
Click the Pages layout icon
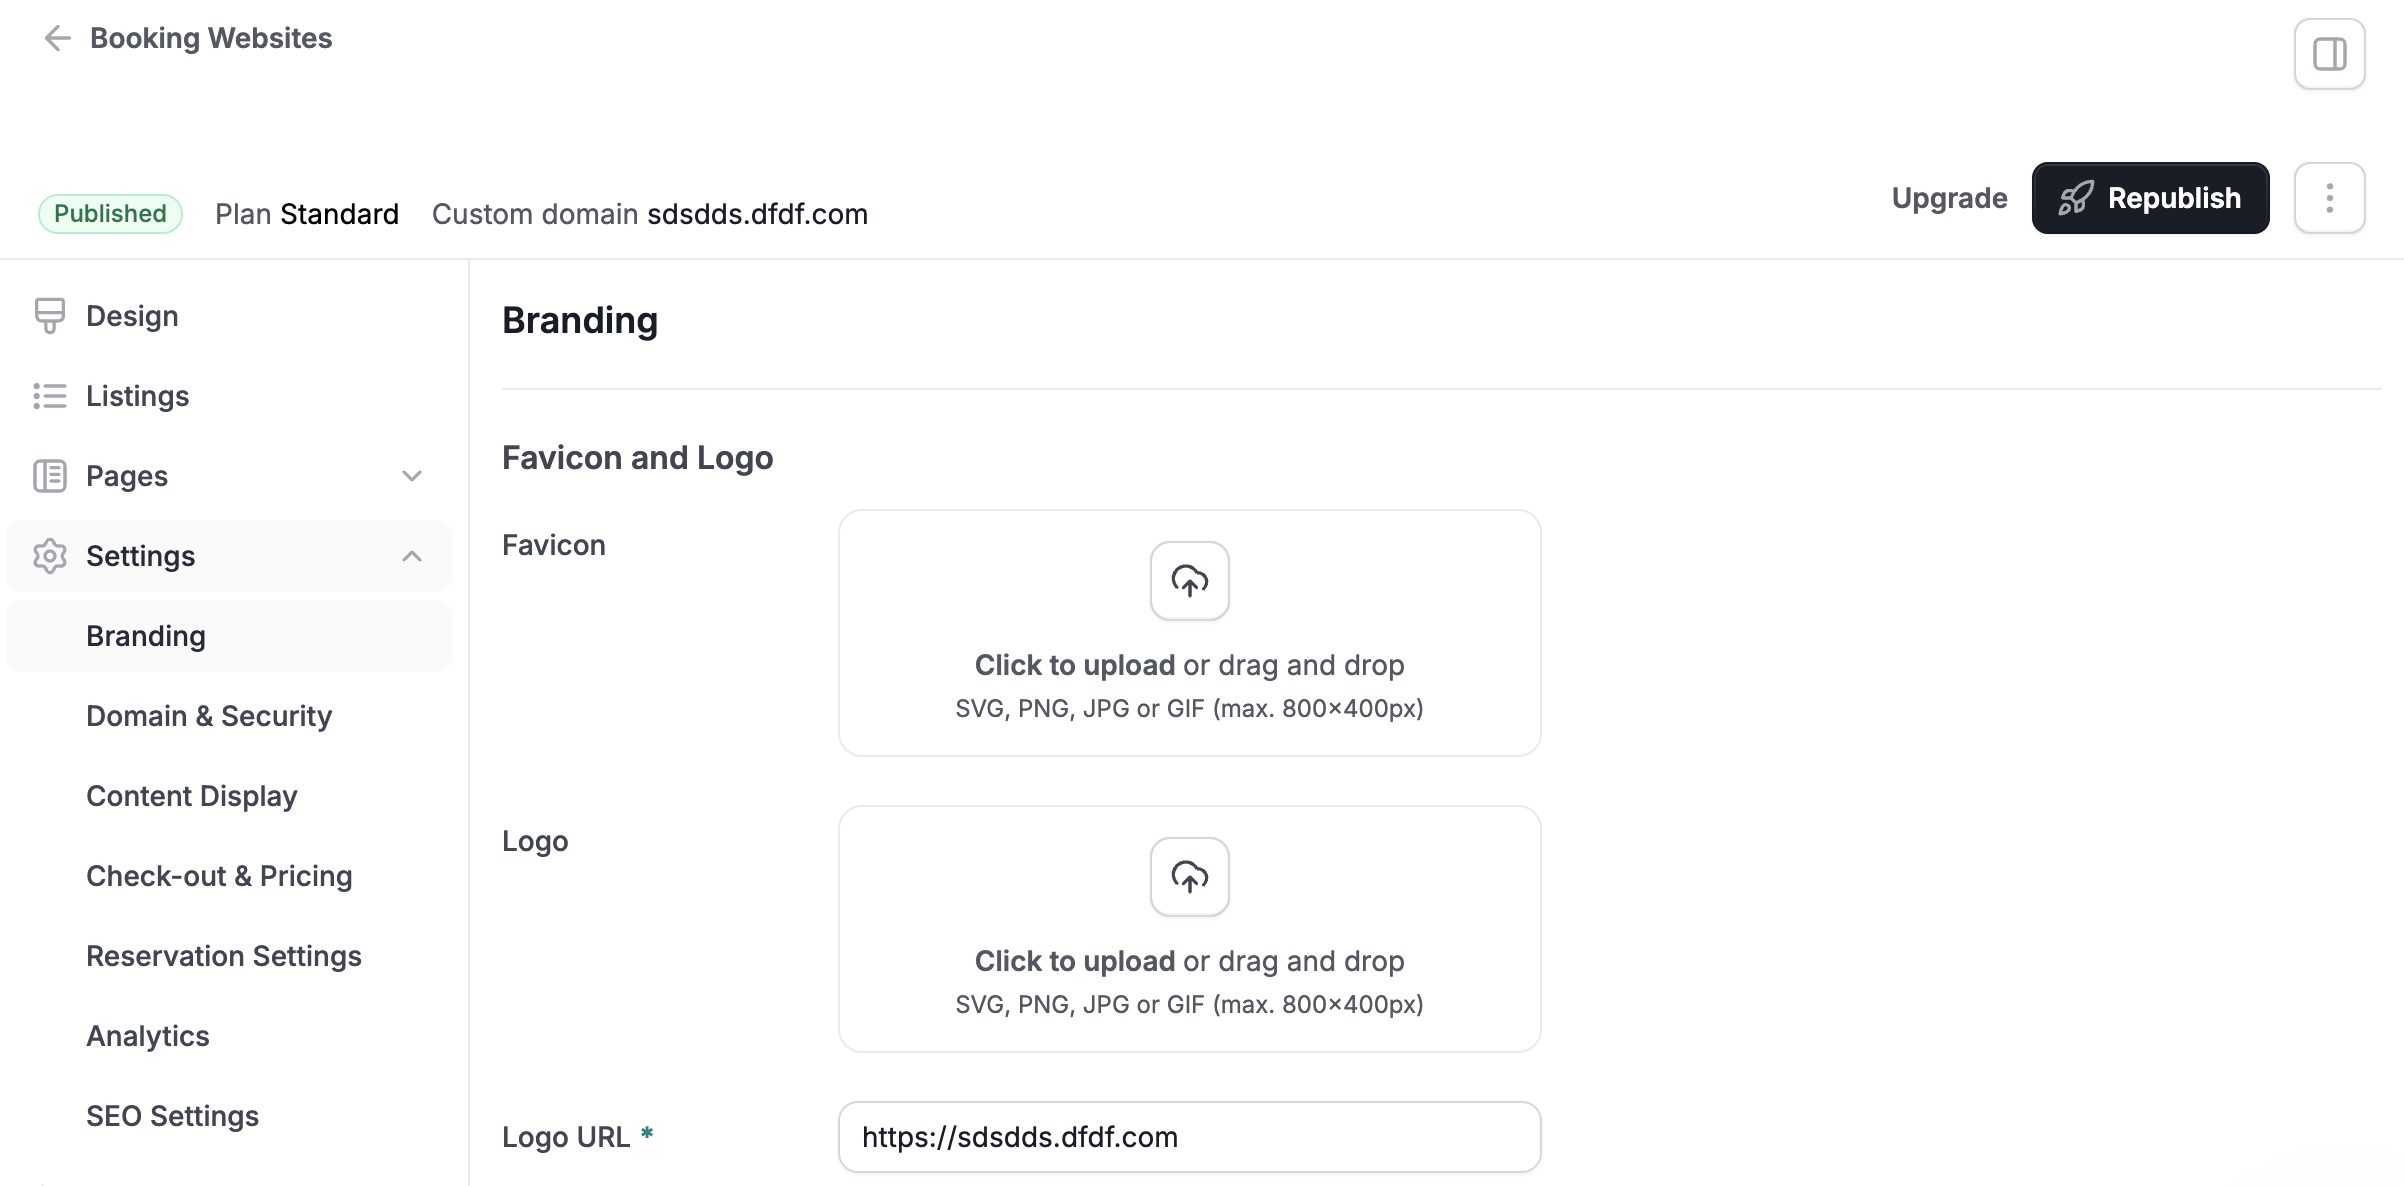point(49,476)
